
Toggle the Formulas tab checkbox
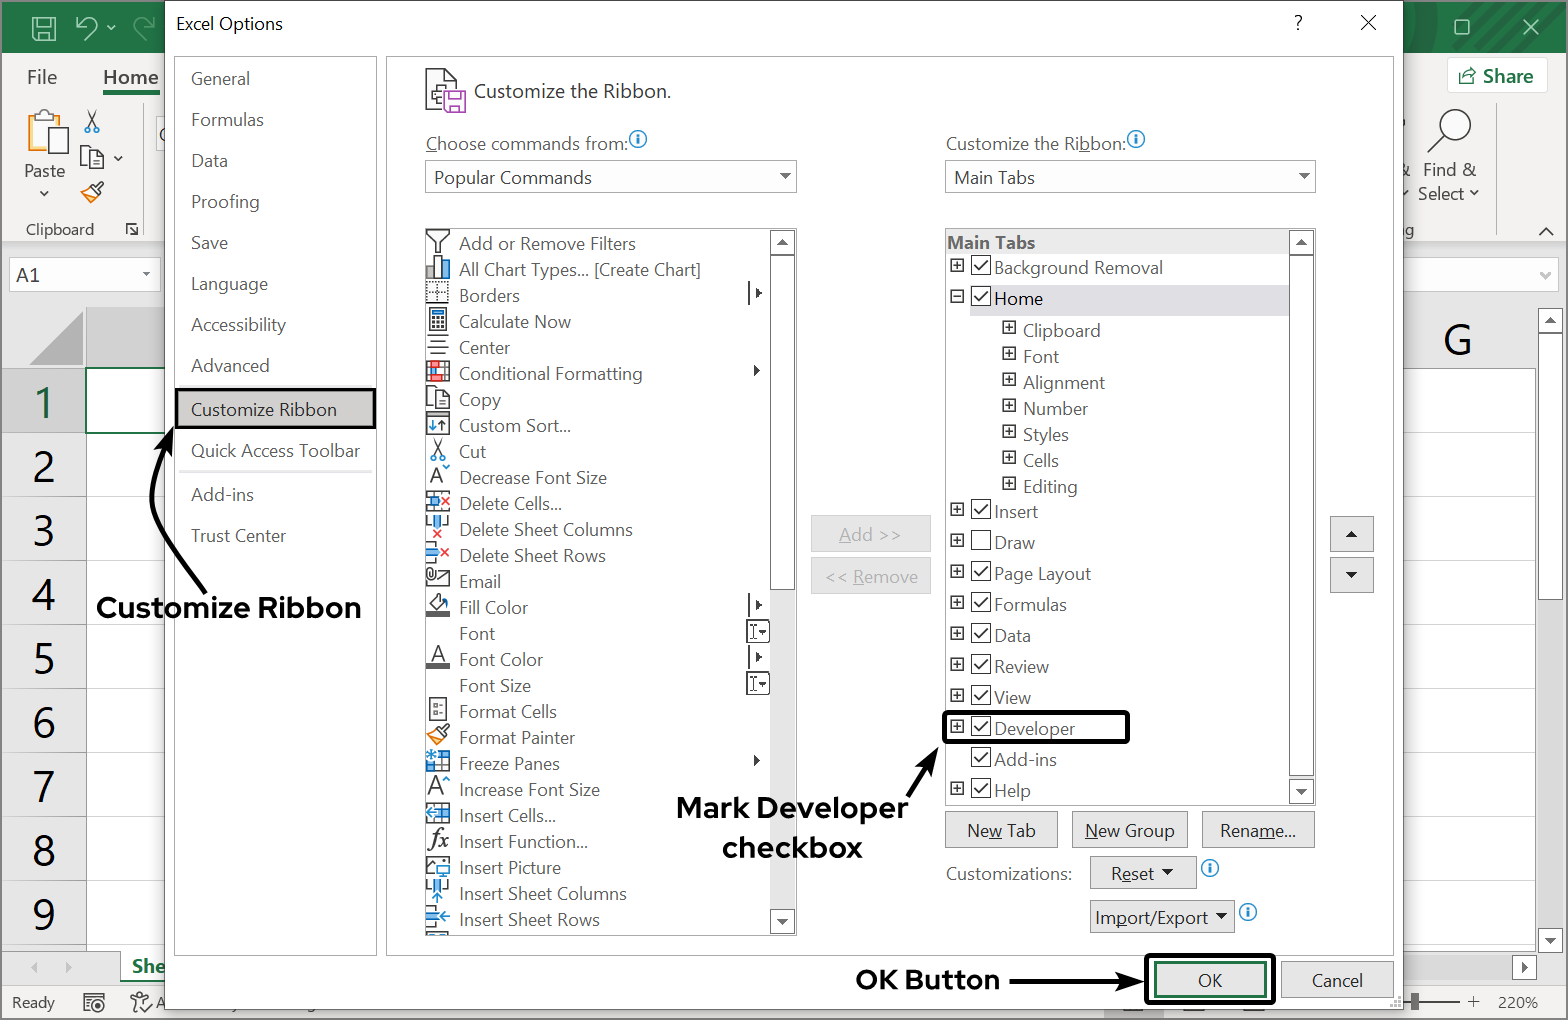coord(981,603)
